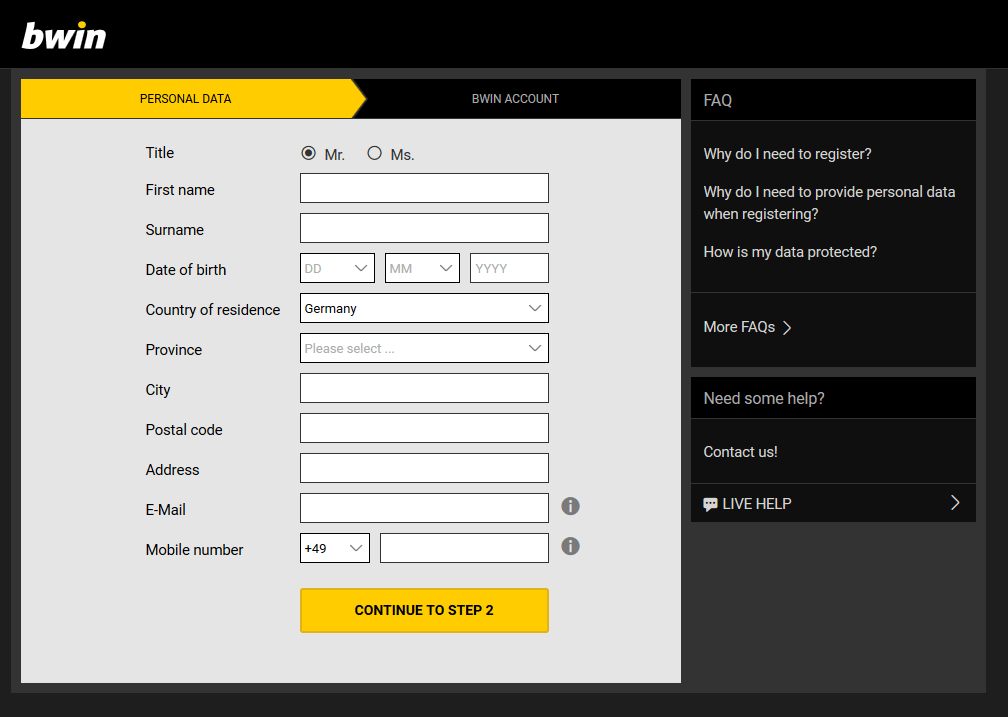Click the 'Date of birth' label
This screenshot has width=1008, height=717.
pos(186,269)
